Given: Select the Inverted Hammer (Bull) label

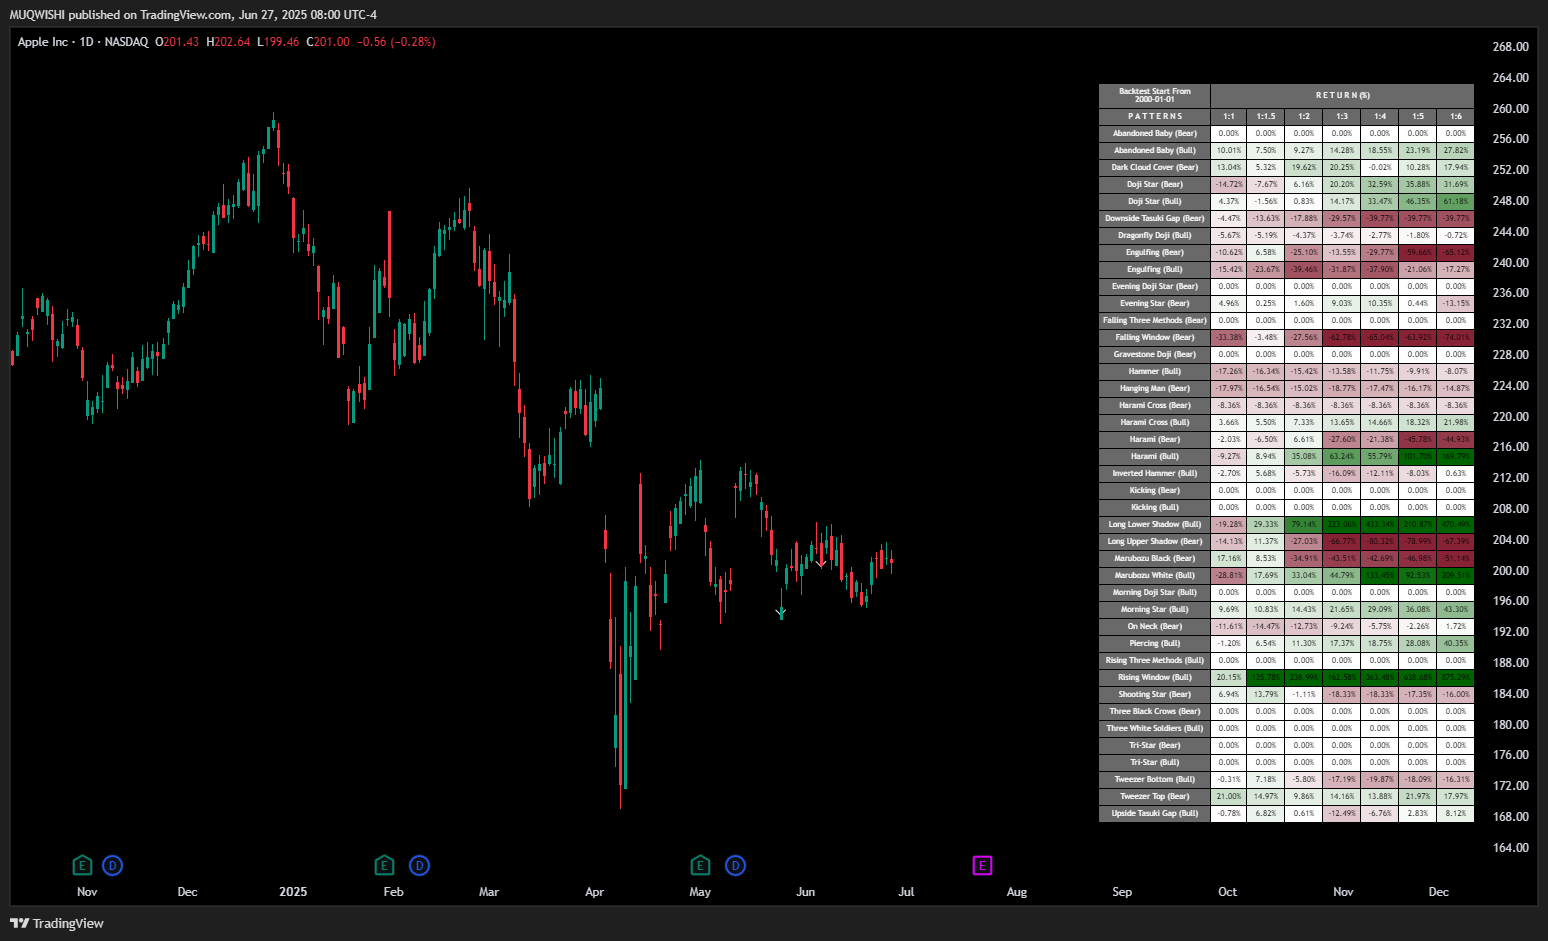Looking at the screenshot, I should pos(1155,474).
